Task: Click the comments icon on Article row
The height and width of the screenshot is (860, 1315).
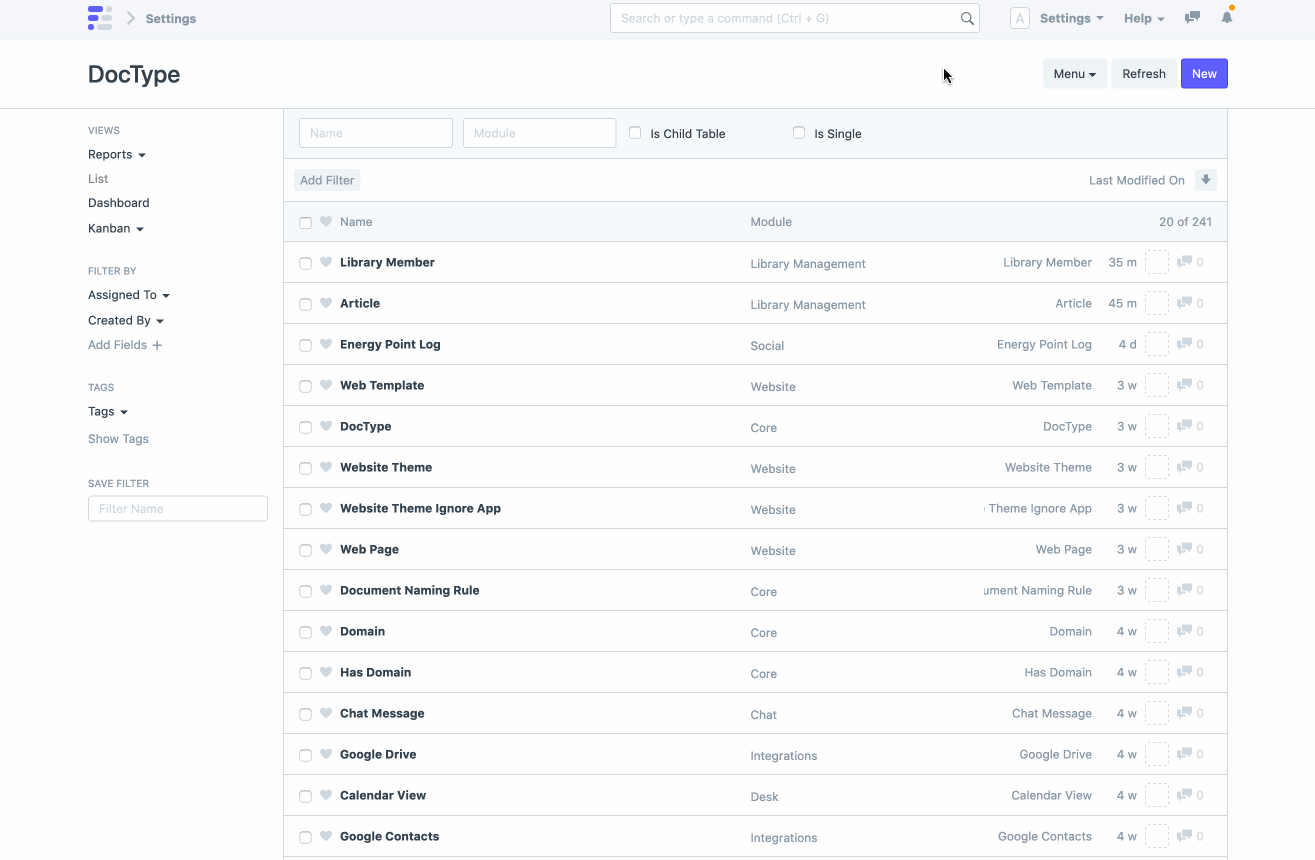Action: click(1184, 303)
